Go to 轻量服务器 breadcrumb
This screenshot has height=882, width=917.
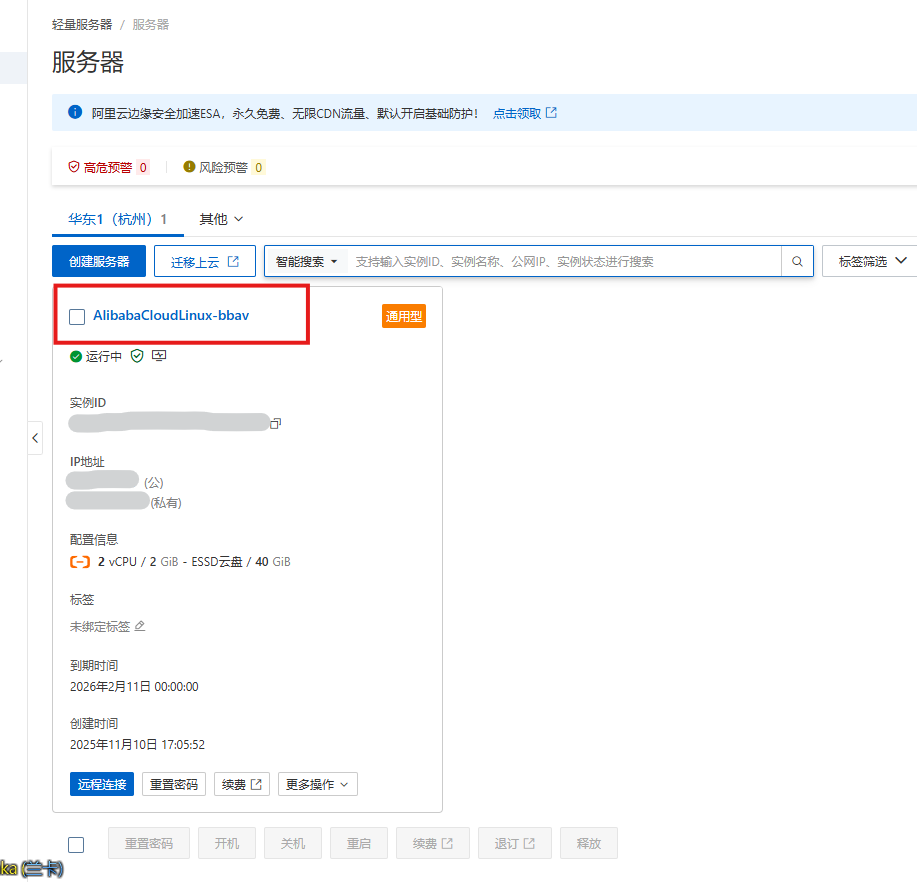(x=82, y=25)
